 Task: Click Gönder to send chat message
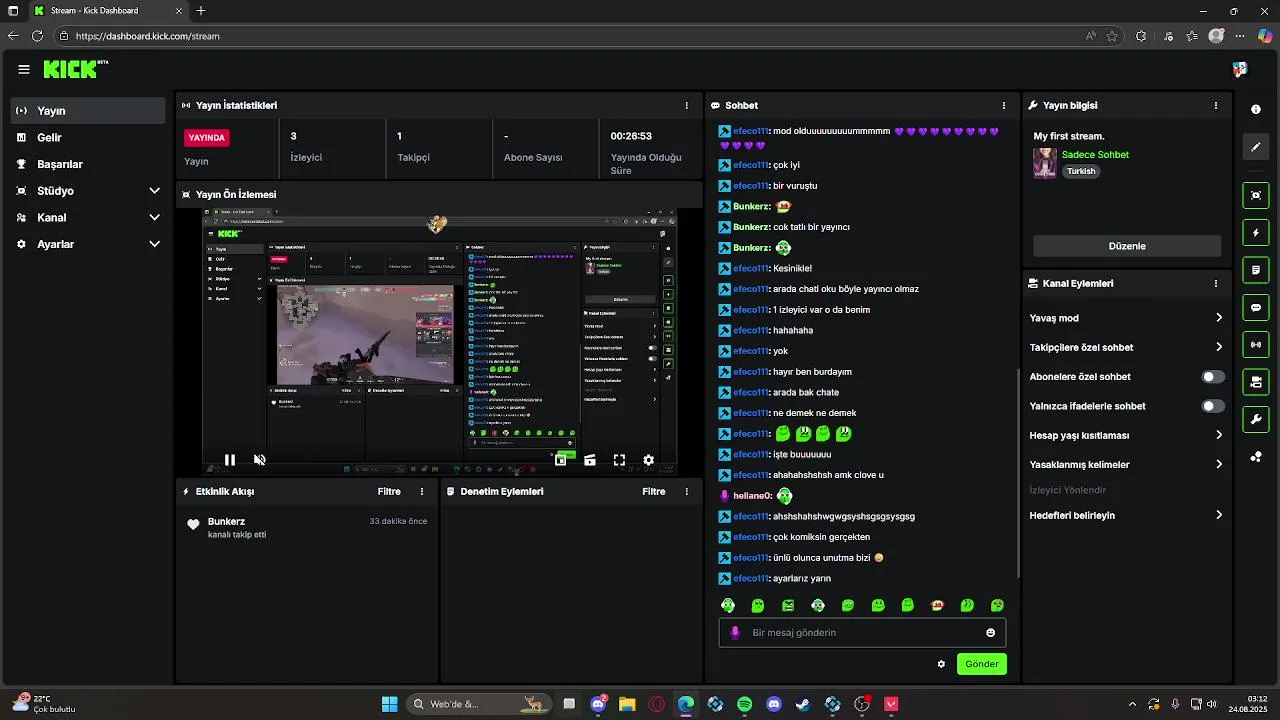click(981, 664)
